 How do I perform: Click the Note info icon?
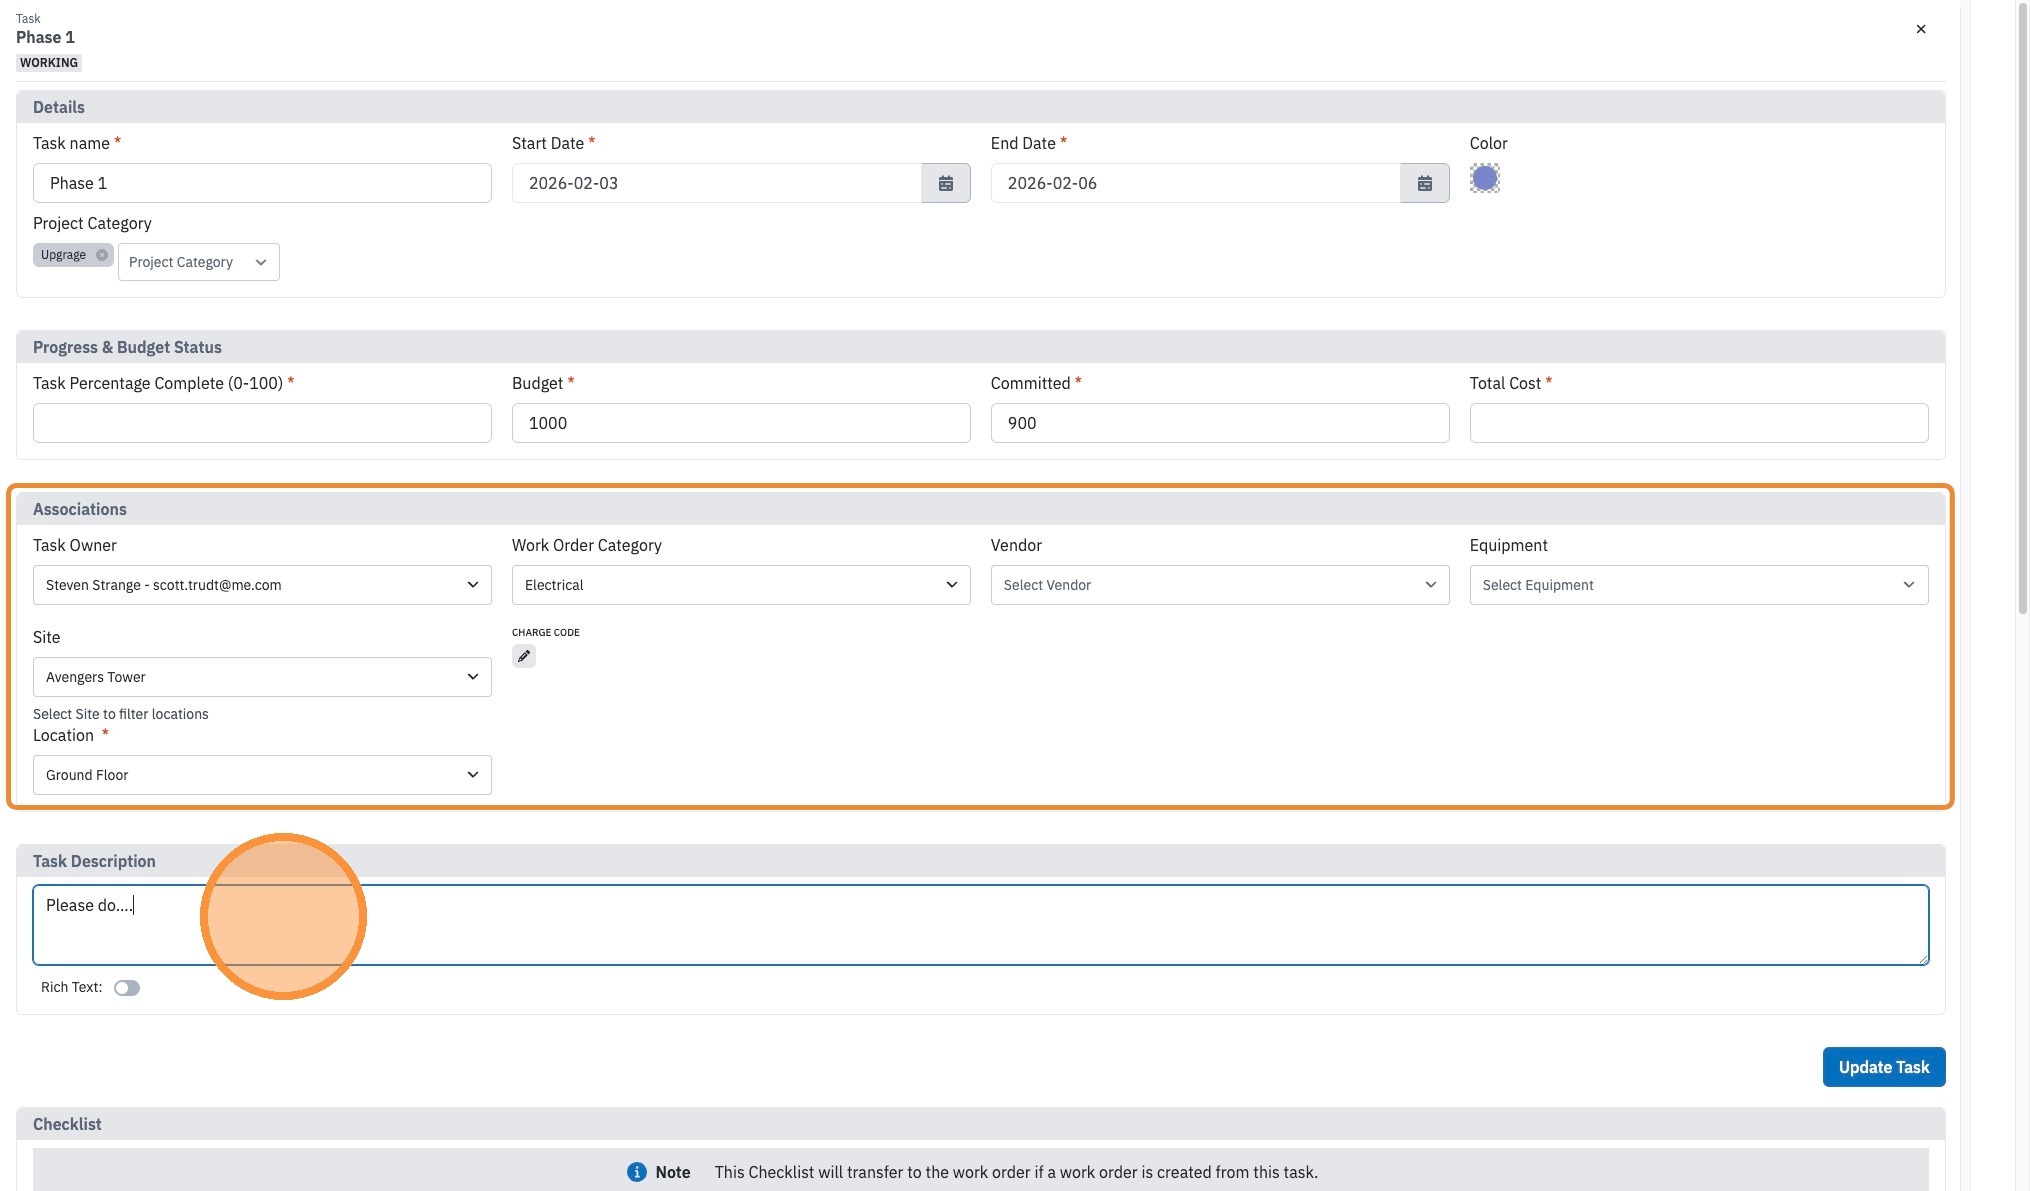[x=636, y=1172]
